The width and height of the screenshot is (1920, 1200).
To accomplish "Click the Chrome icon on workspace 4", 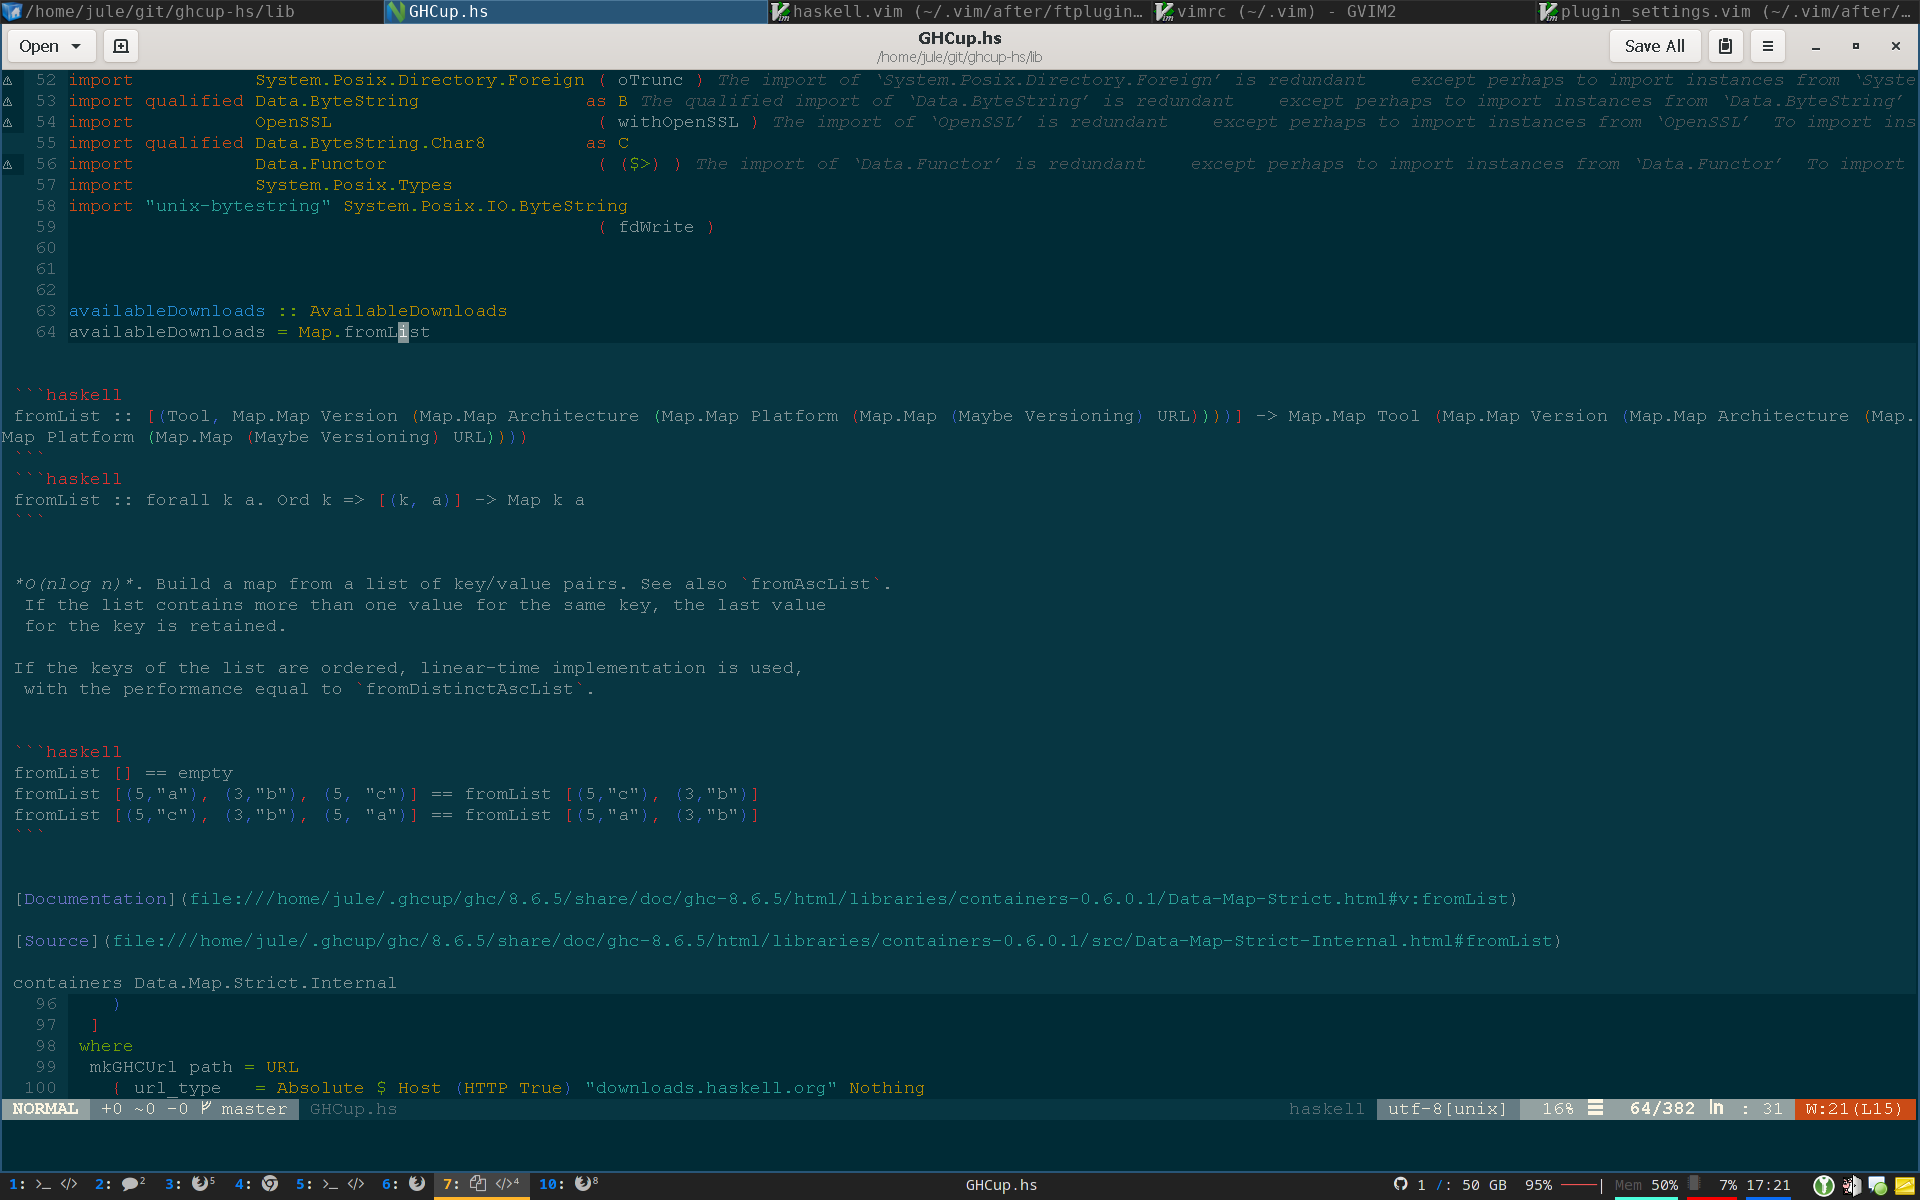I will tap(271, 1184).
